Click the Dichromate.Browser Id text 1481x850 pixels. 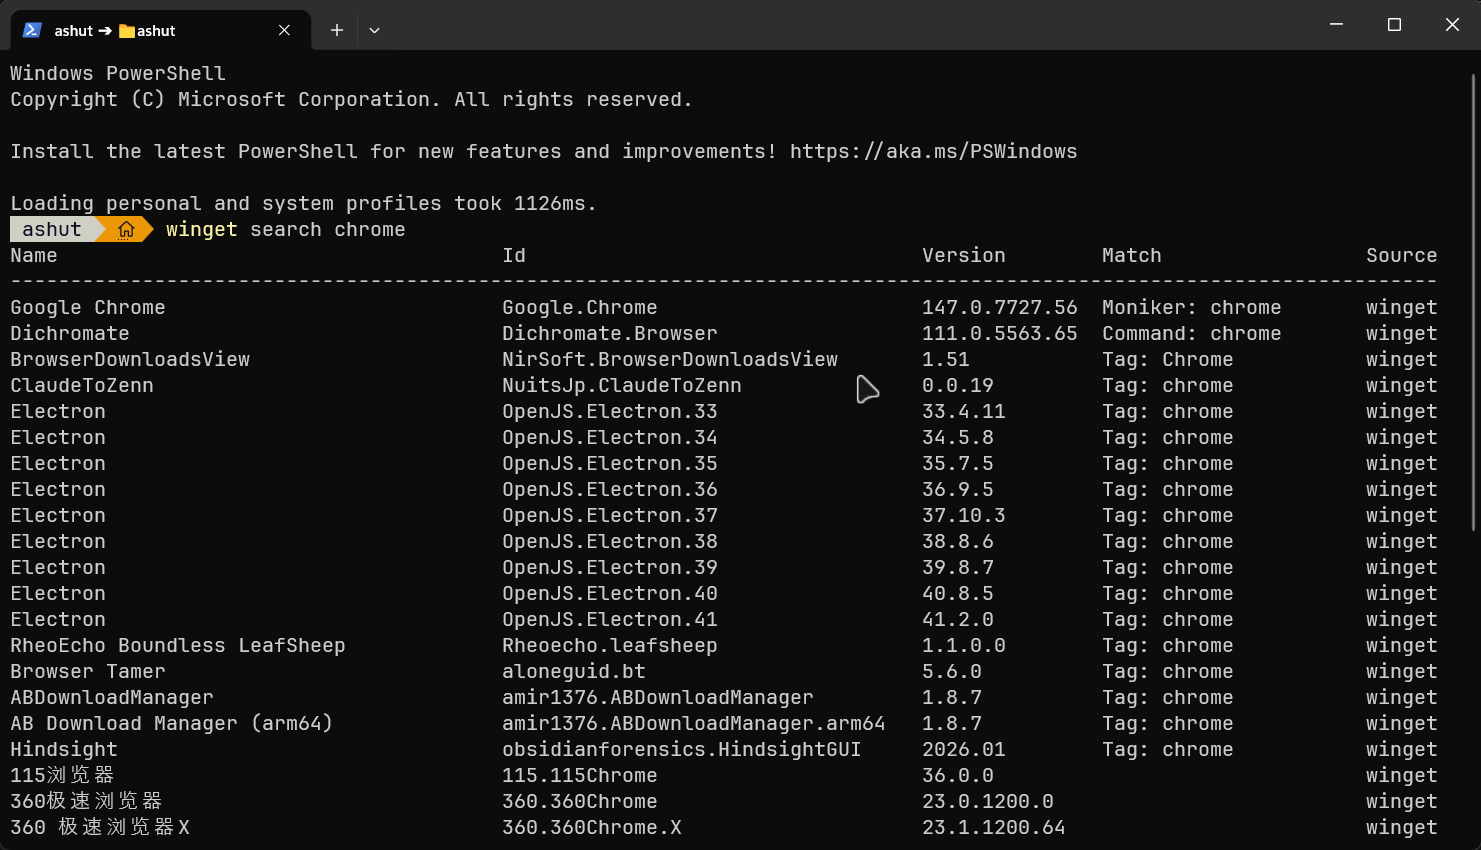coord(609,334)
